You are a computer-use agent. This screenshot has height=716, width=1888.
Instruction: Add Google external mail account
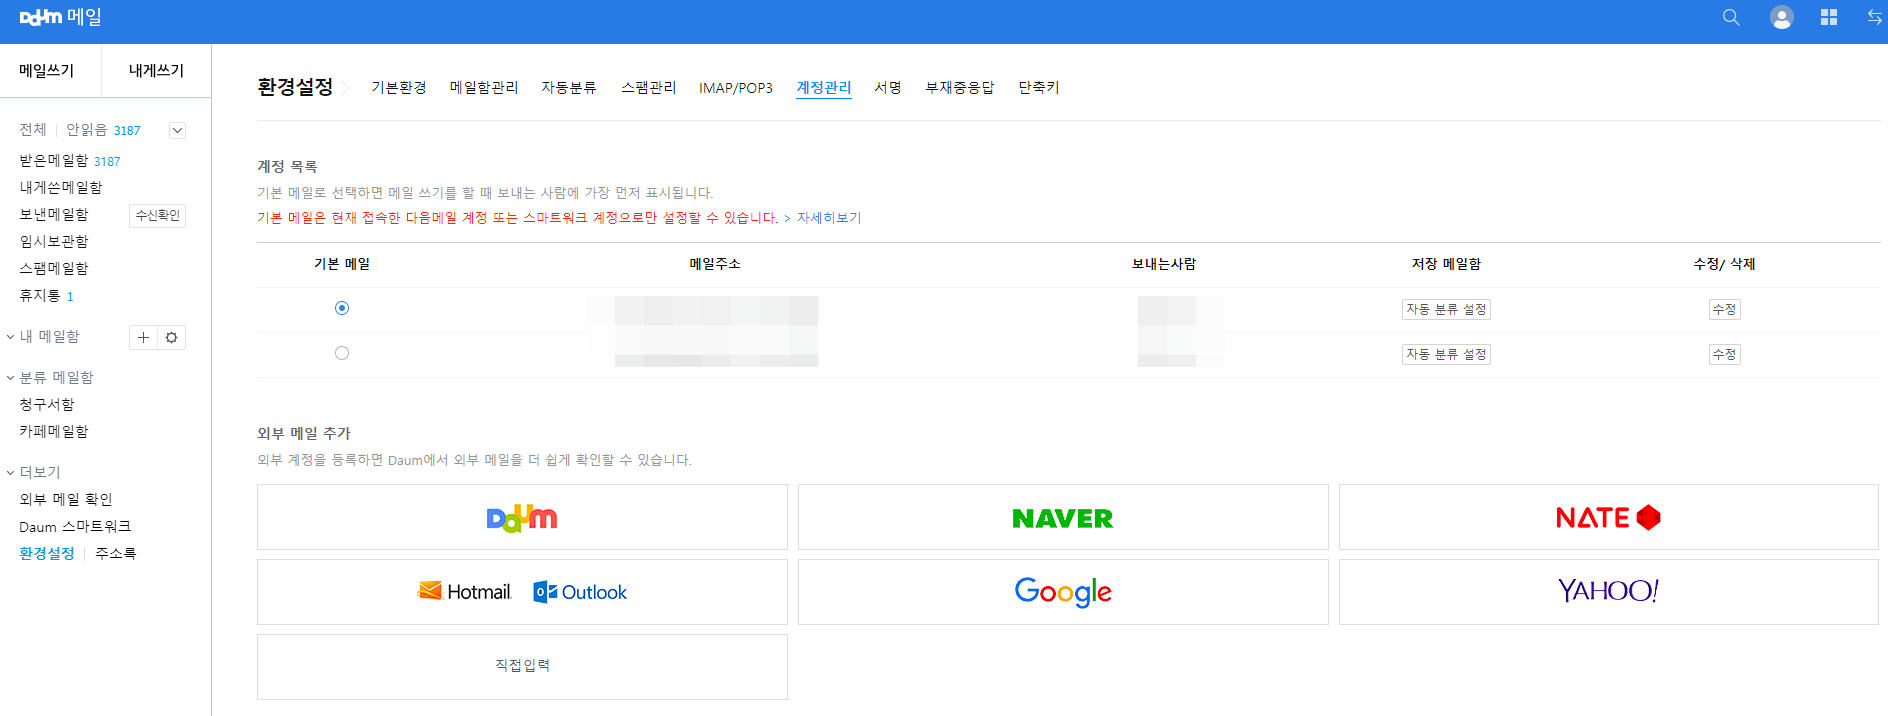[1063, 592]
